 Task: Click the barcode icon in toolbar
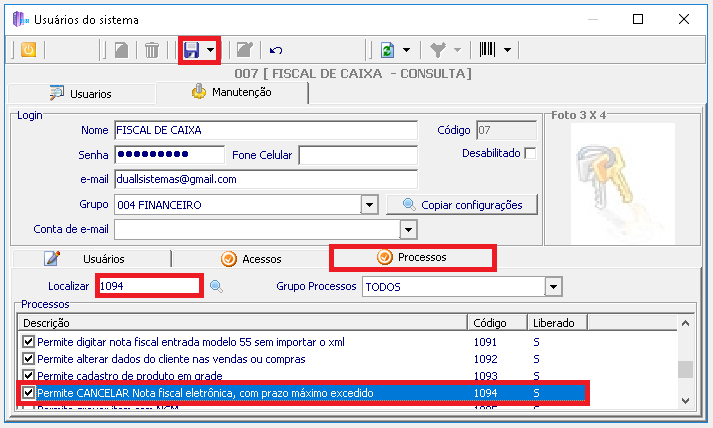pyautogui.click(x=488, y=49)
